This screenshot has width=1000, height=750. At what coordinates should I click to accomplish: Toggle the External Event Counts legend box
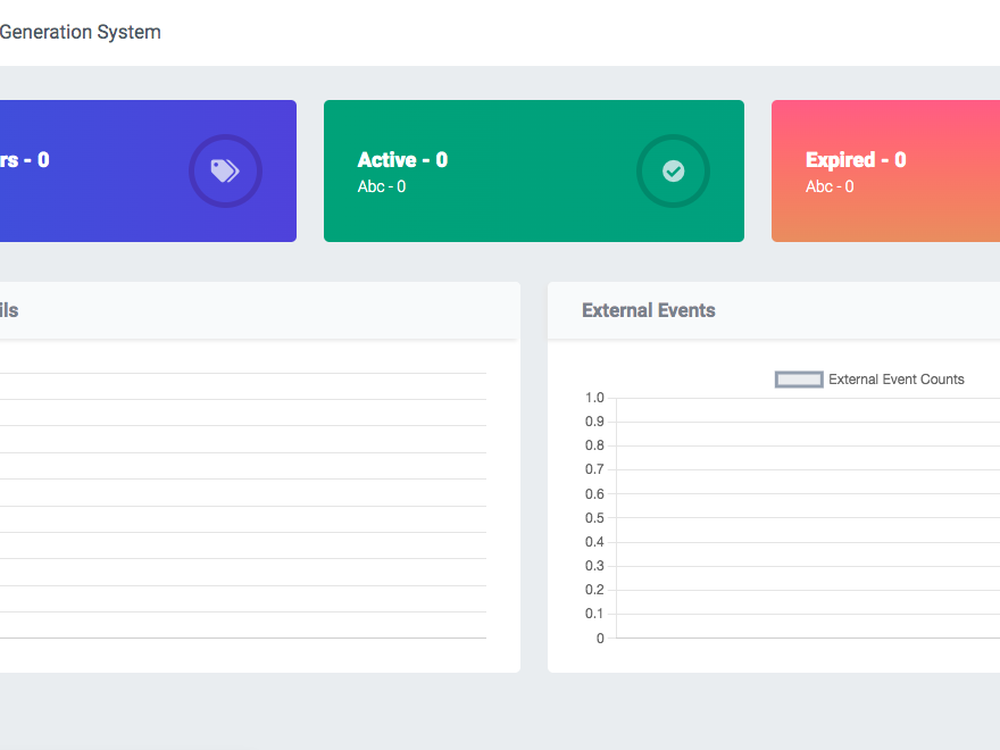[x=799, y=380]
